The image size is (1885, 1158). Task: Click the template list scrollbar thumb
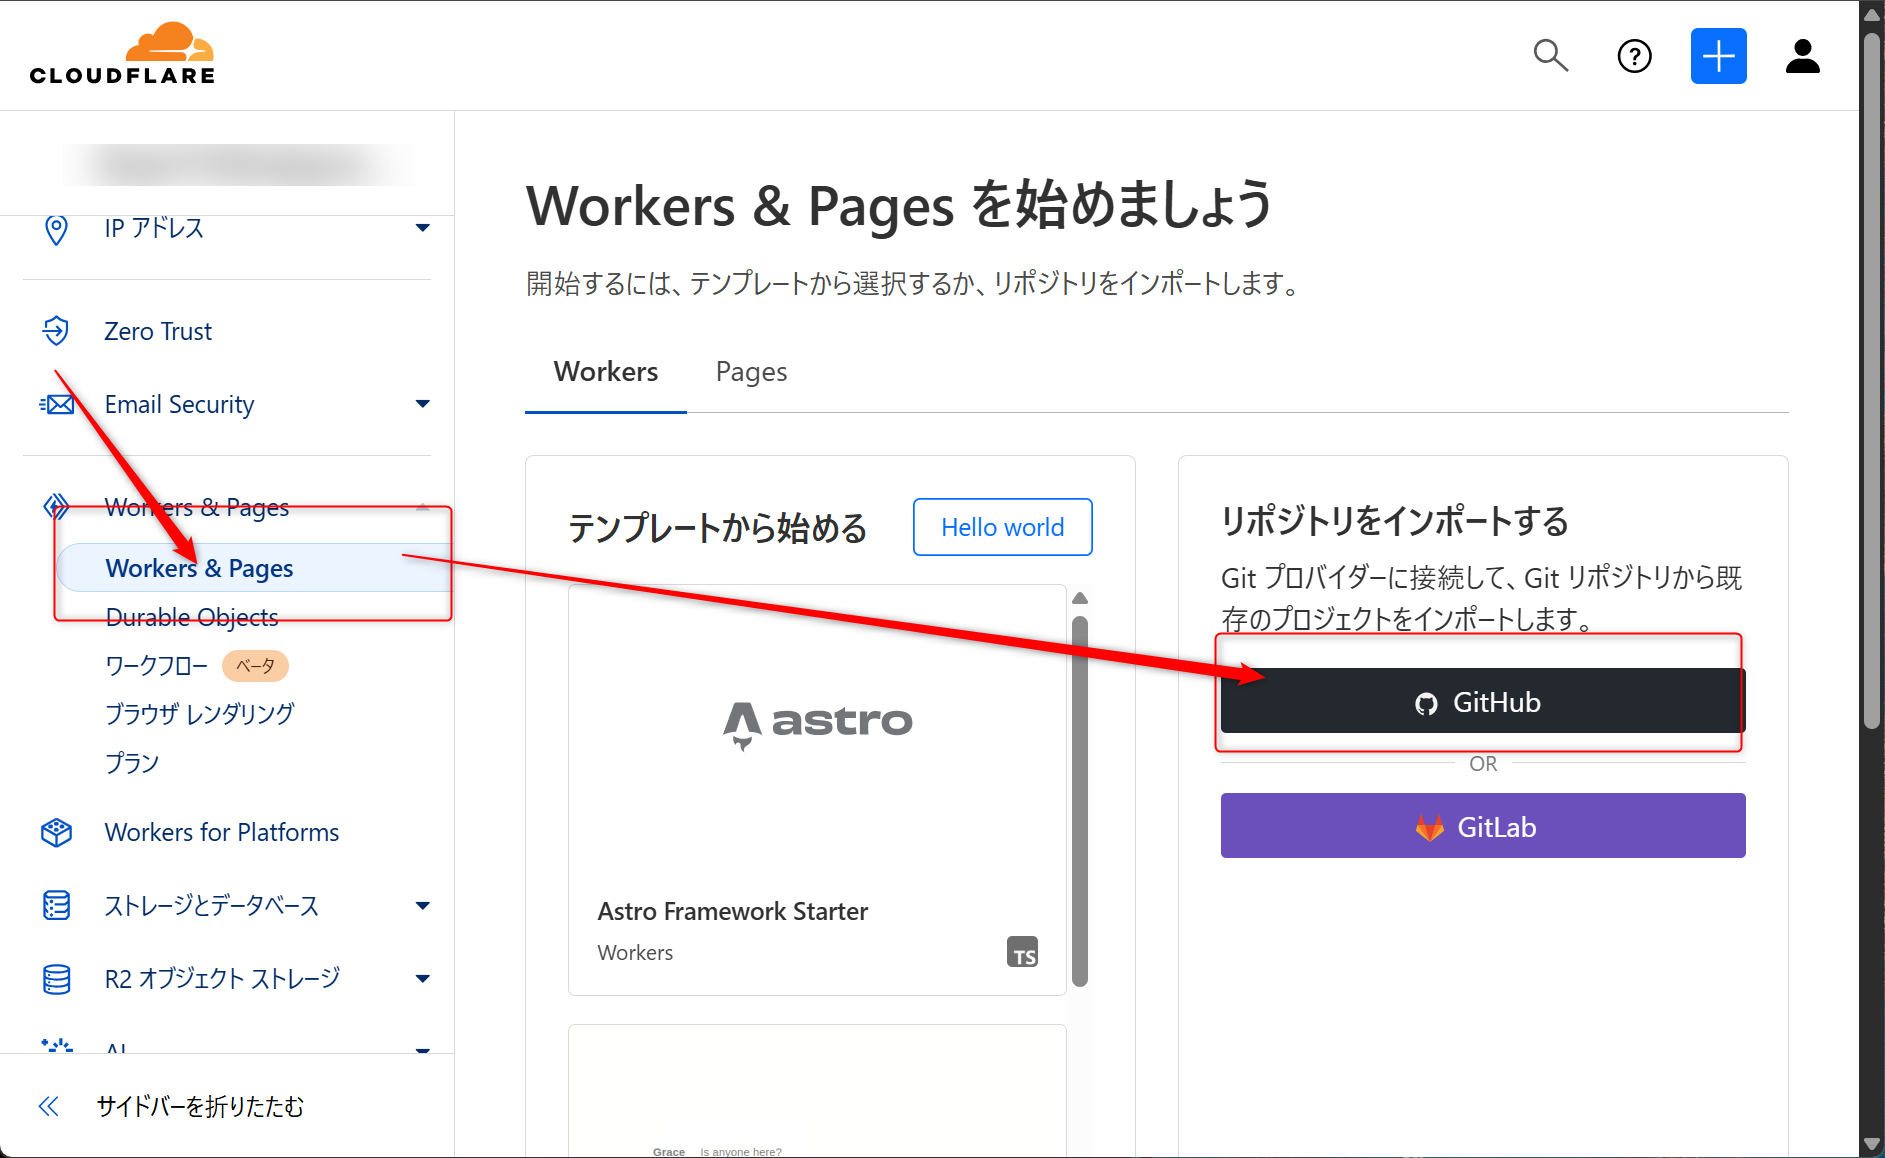[1080, 802]
